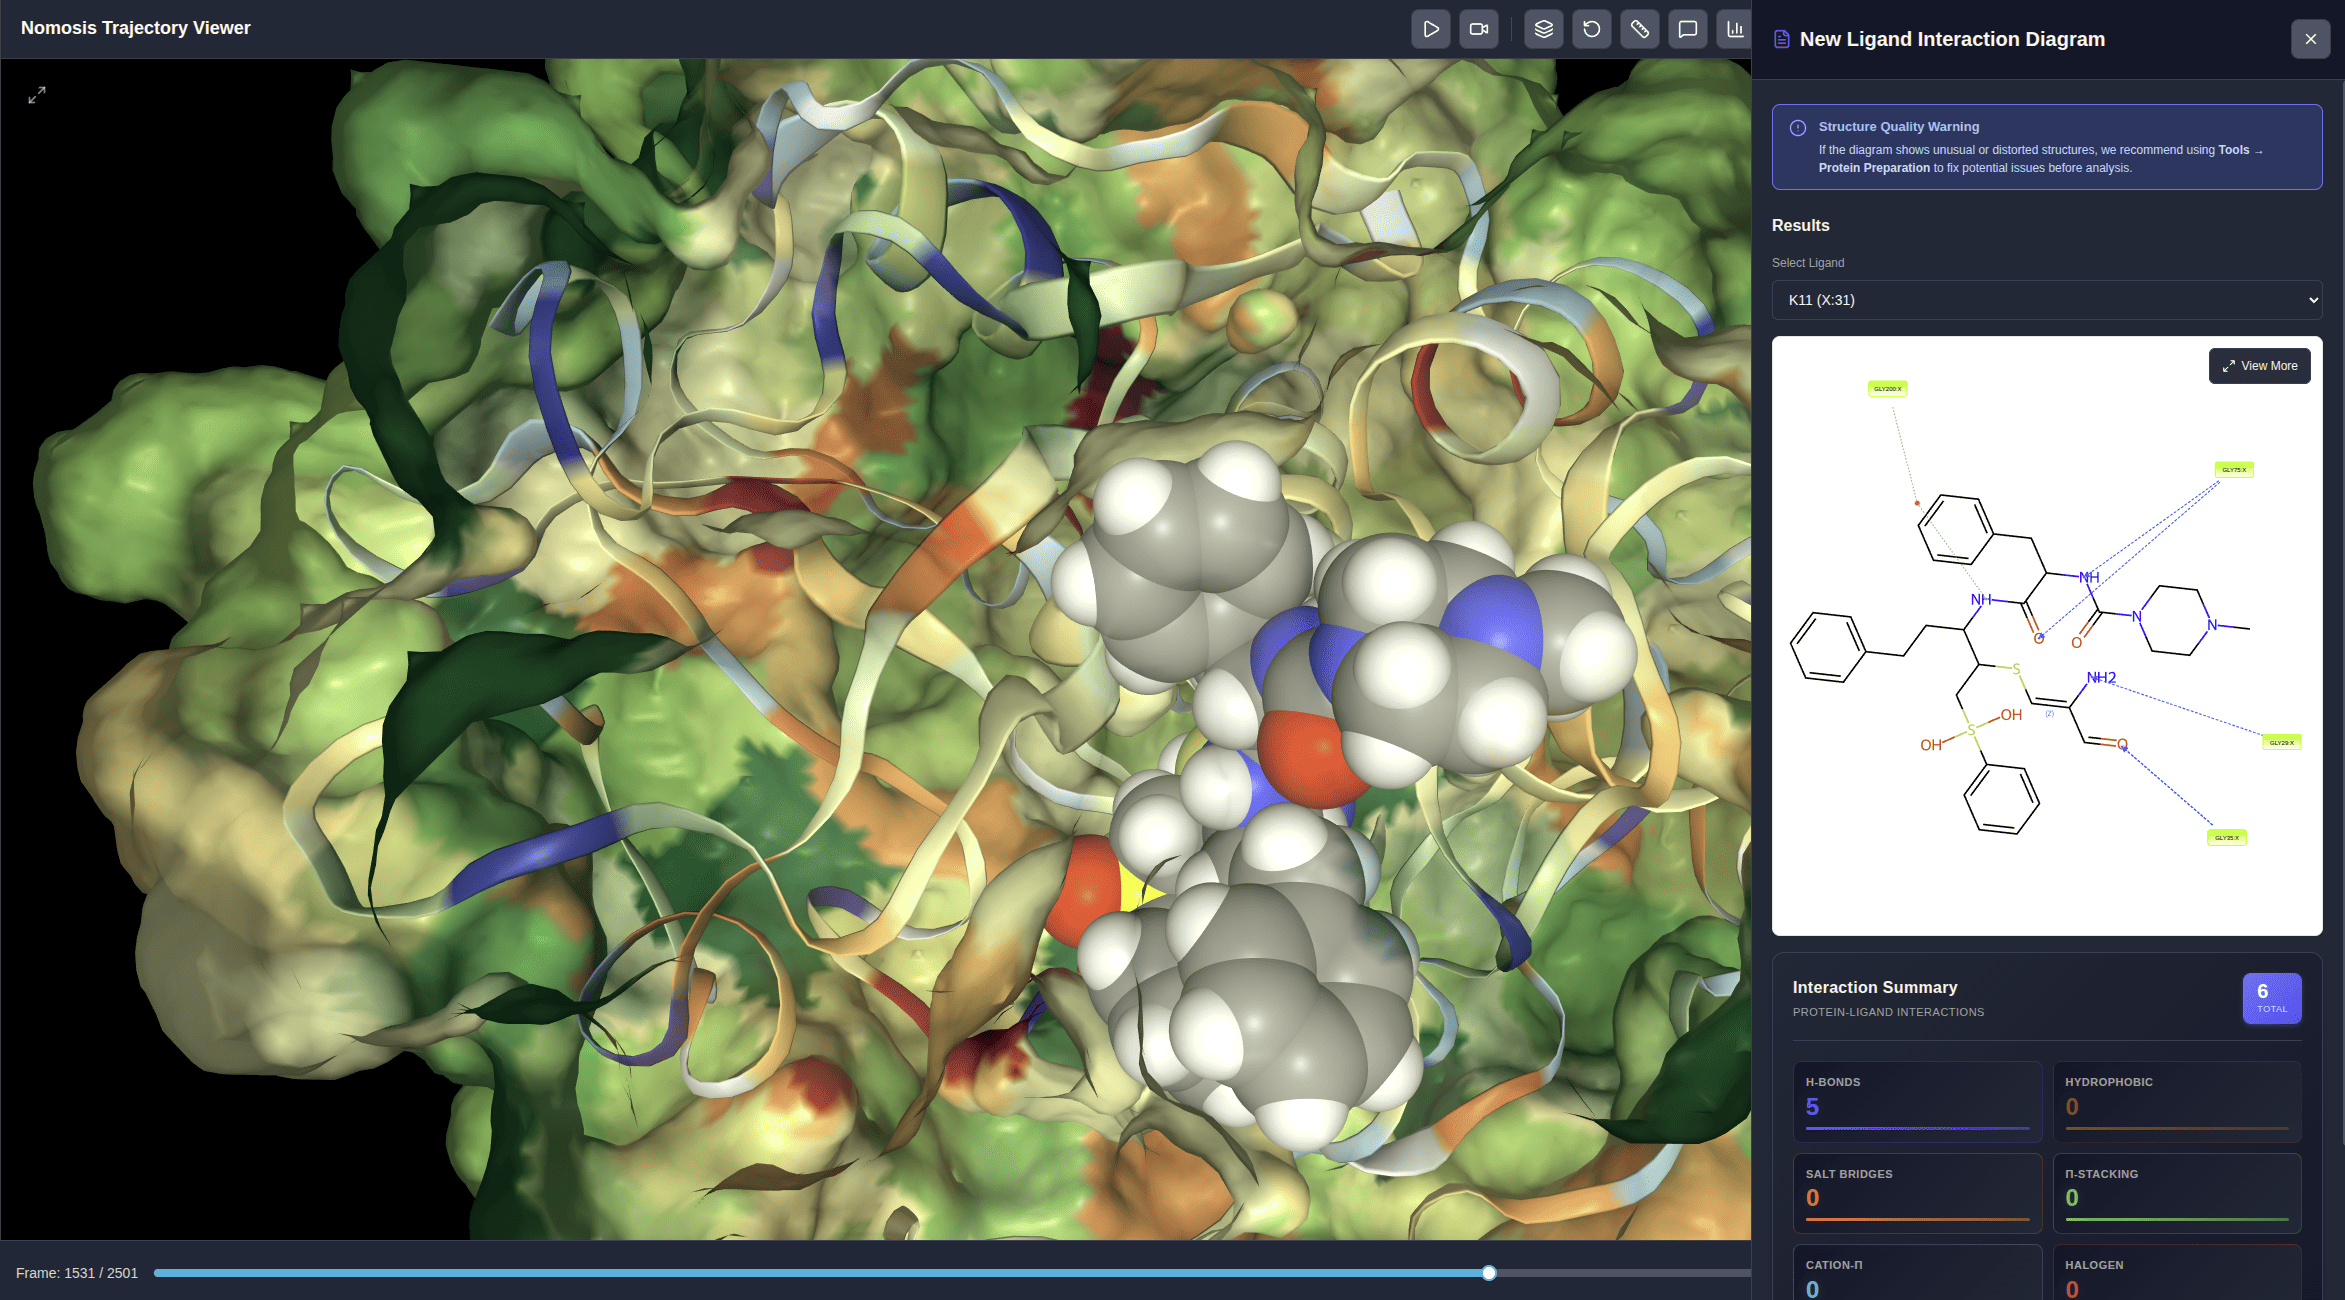Viewport: 2345px width, 1300px height.
Task: Open the speech bubble annotation tool
Action: pos(1687,29)
